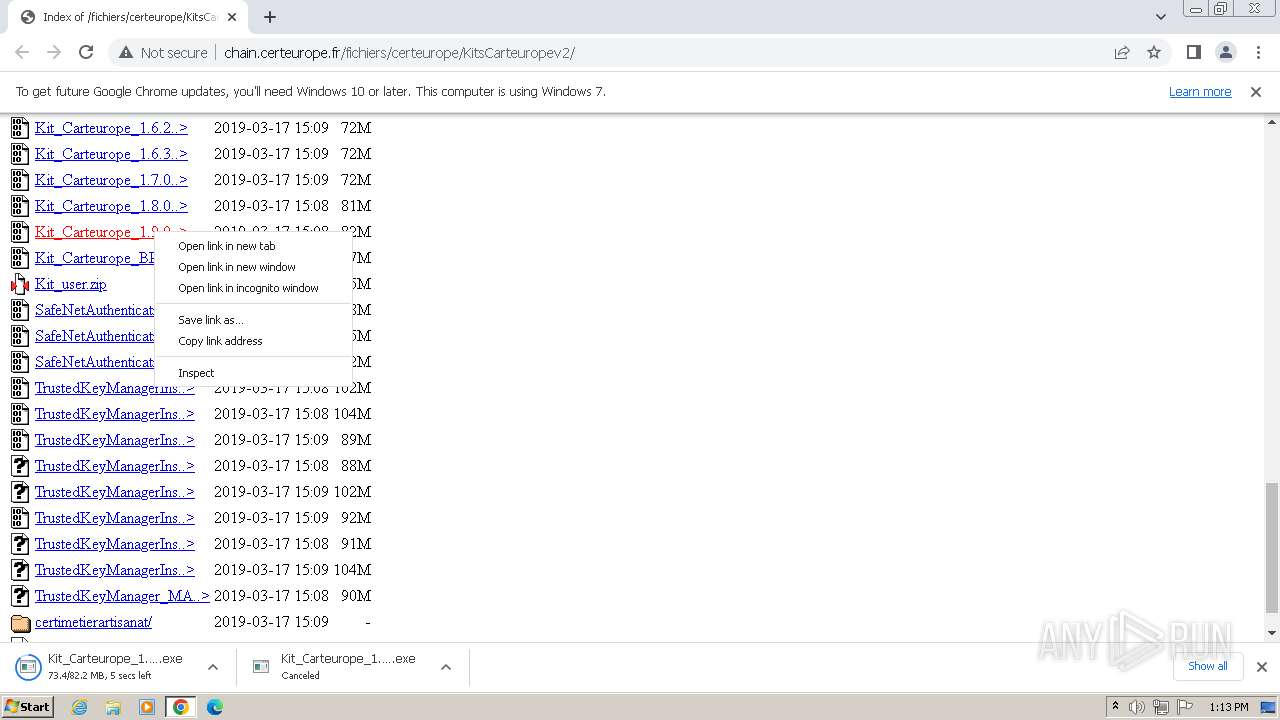Open the Windows Start menu

(x=28, y=706)
